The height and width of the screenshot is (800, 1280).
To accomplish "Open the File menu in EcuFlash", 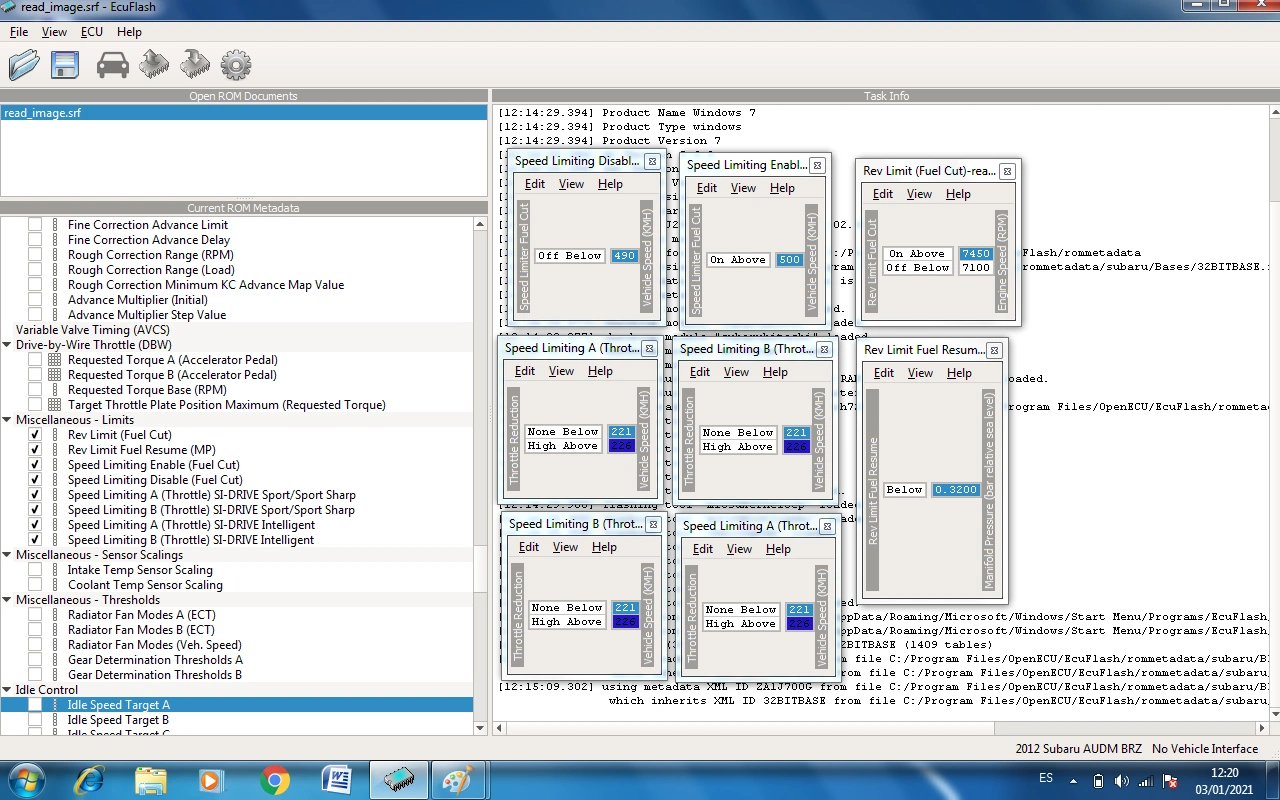I will (19, 32).
